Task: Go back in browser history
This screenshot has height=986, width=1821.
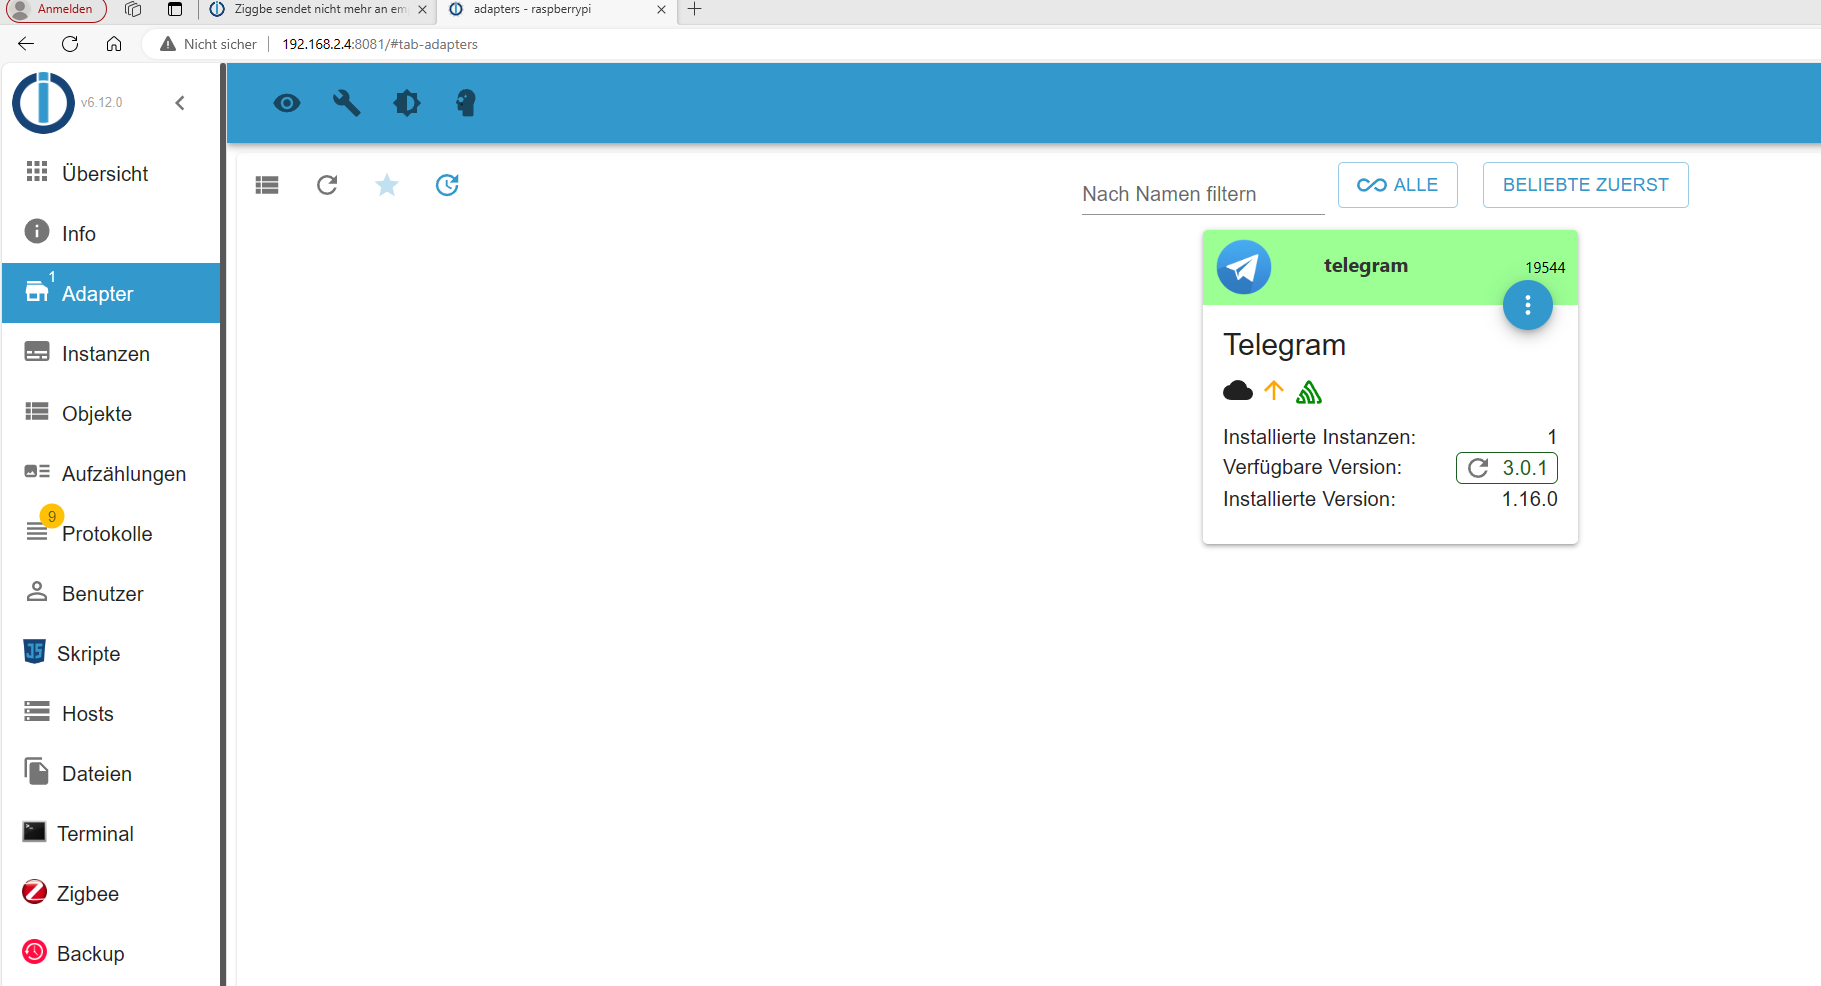Action: pos(26,44)
